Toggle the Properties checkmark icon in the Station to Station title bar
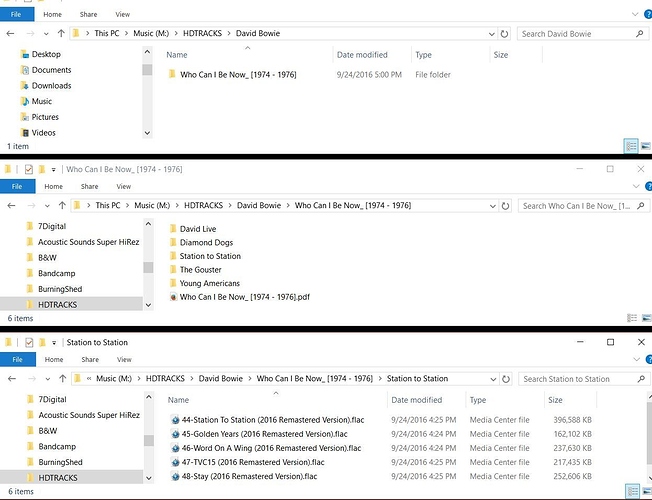This screenshot has width=652, height=500. [x=29, y=342]
